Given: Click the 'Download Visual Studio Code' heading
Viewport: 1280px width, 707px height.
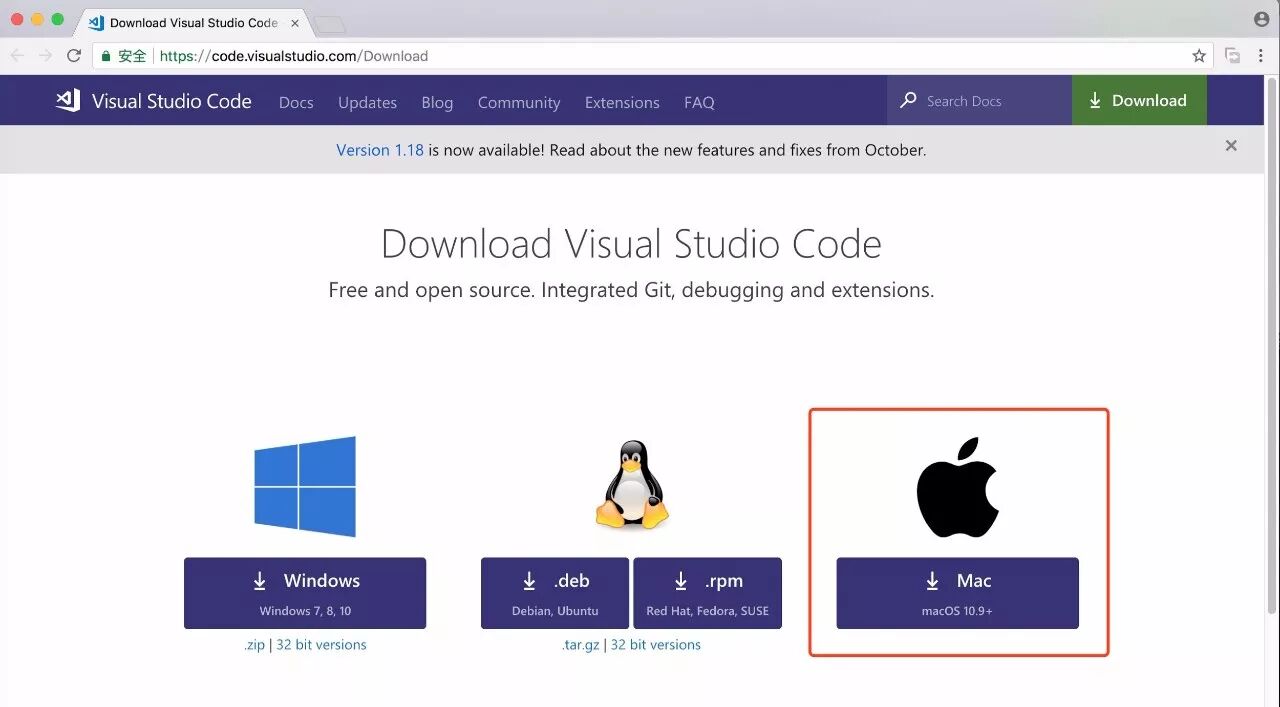Looking at the screenshot, I should pos(631,244).
